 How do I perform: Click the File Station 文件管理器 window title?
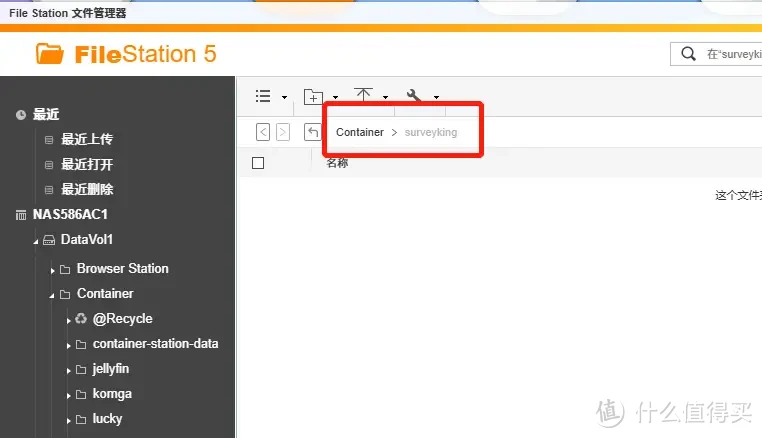pos(68,13)
